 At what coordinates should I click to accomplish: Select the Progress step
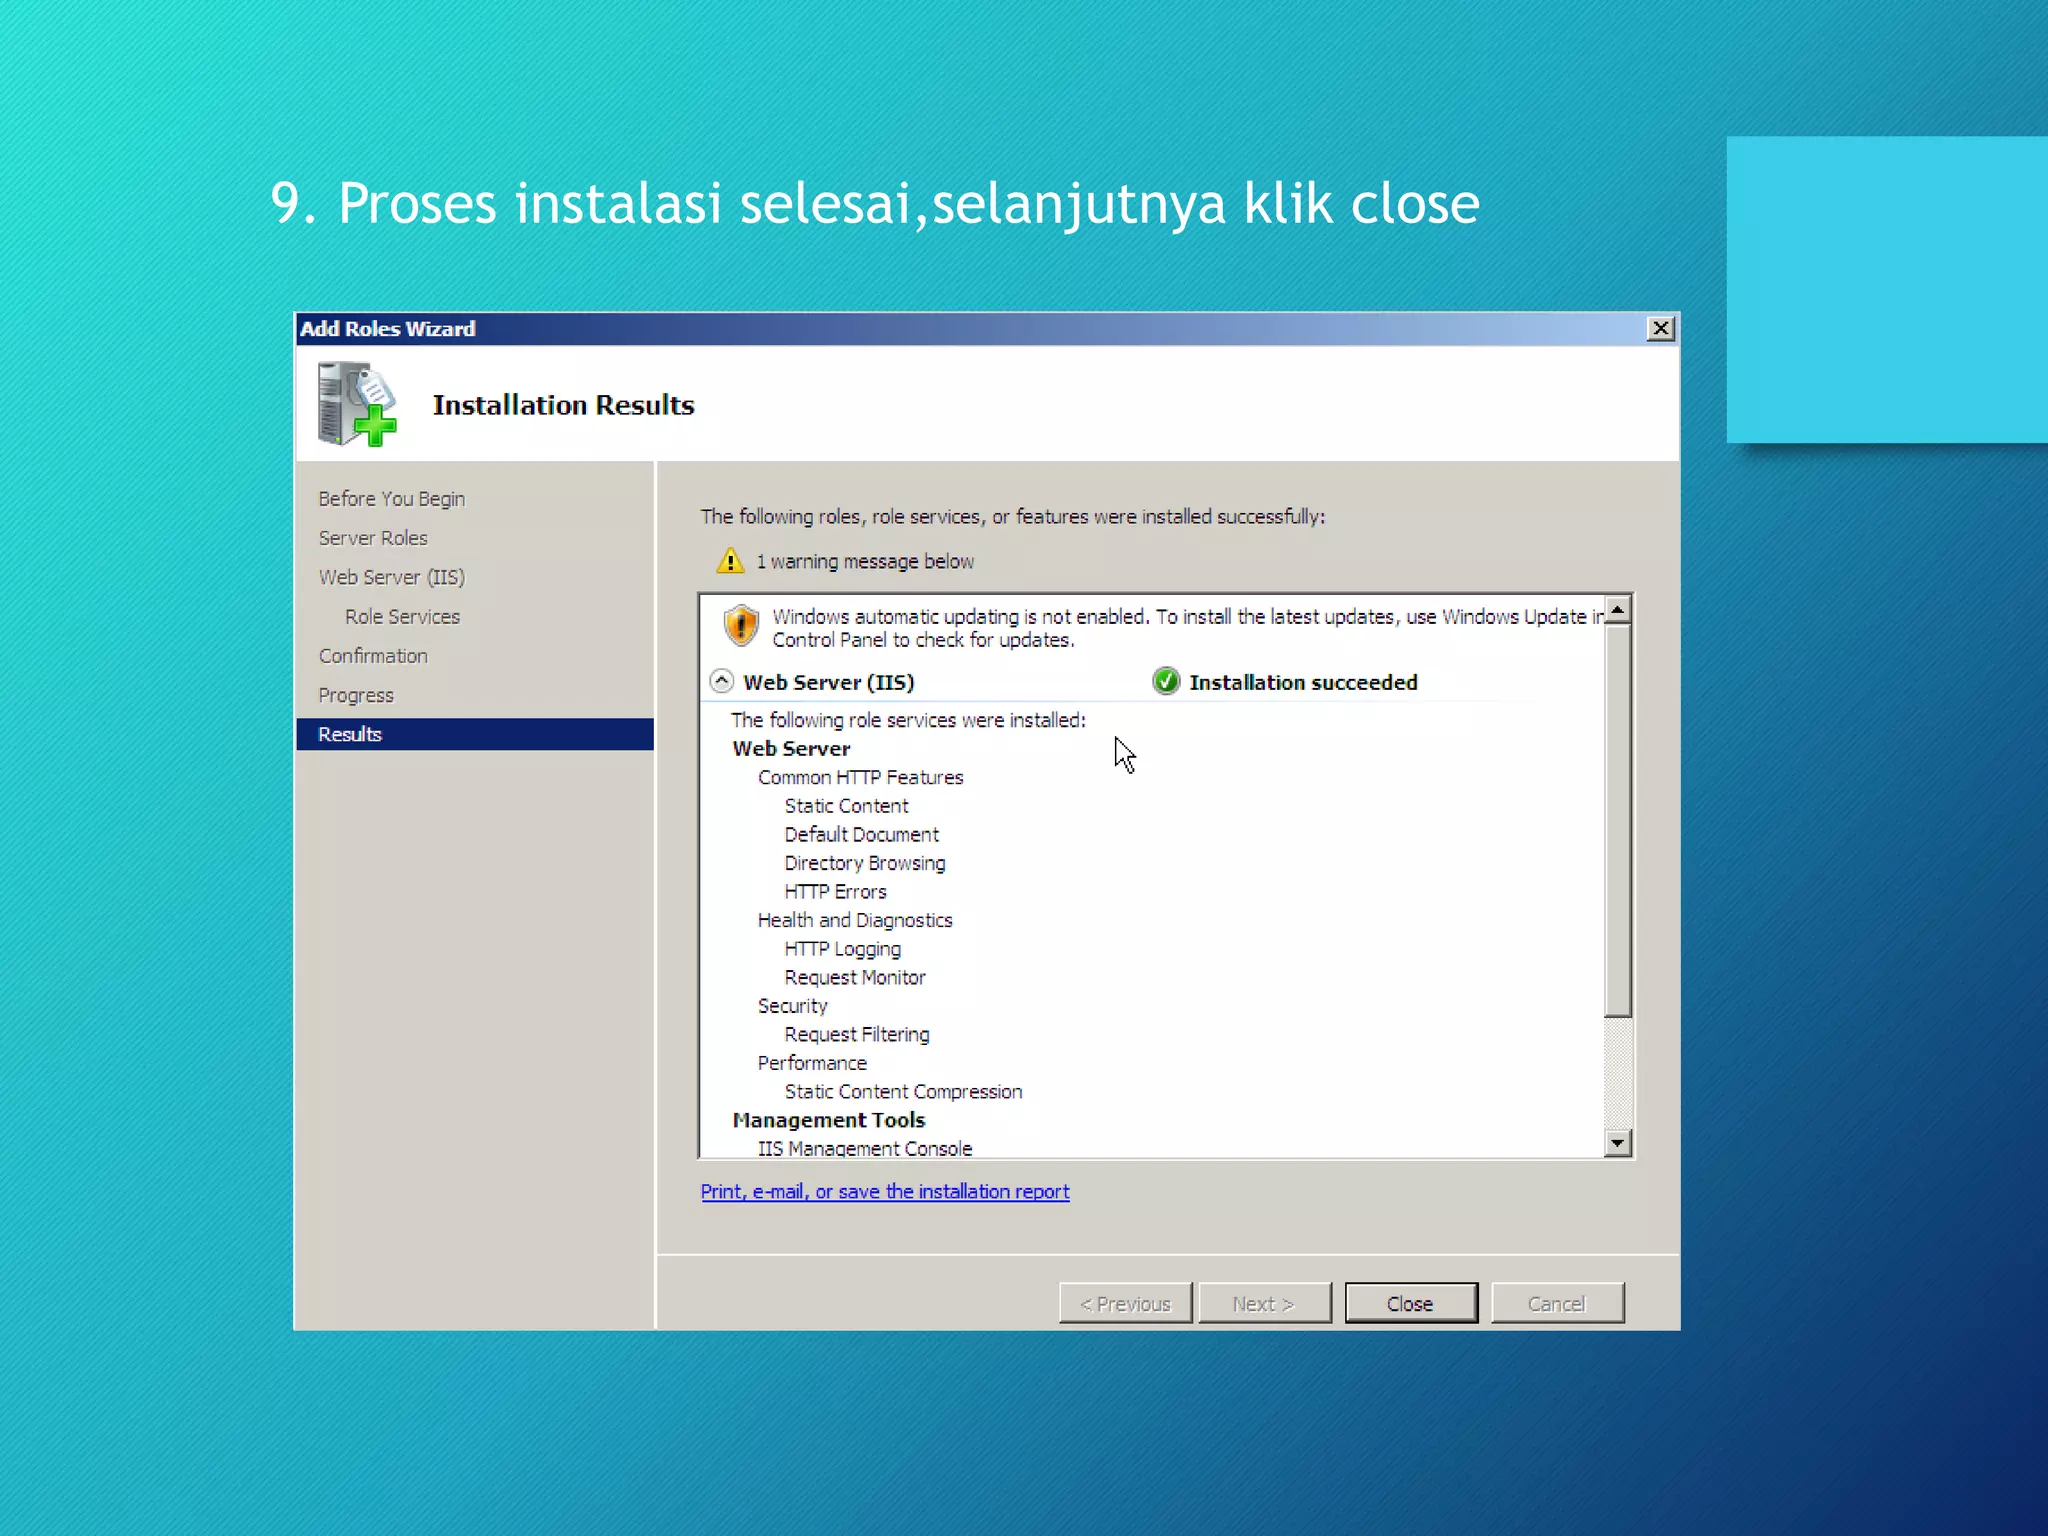(356, 695)
